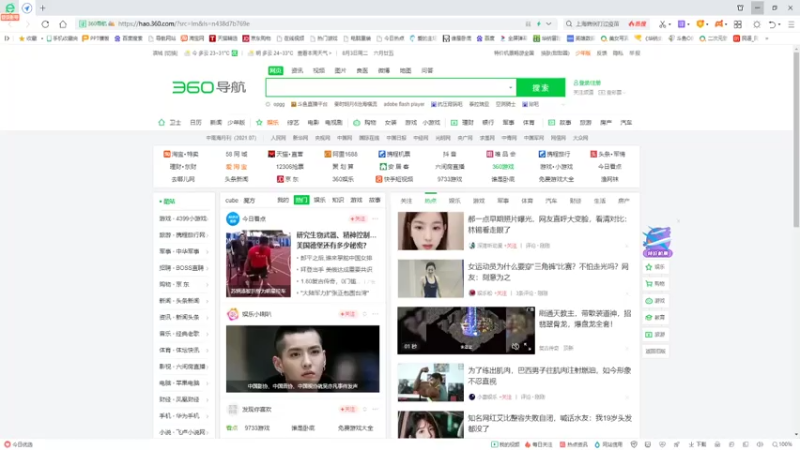Screen dimensions: 800x450
Task: Open the 淘宝·特卖 site link with icon
Action: (181, 154)
